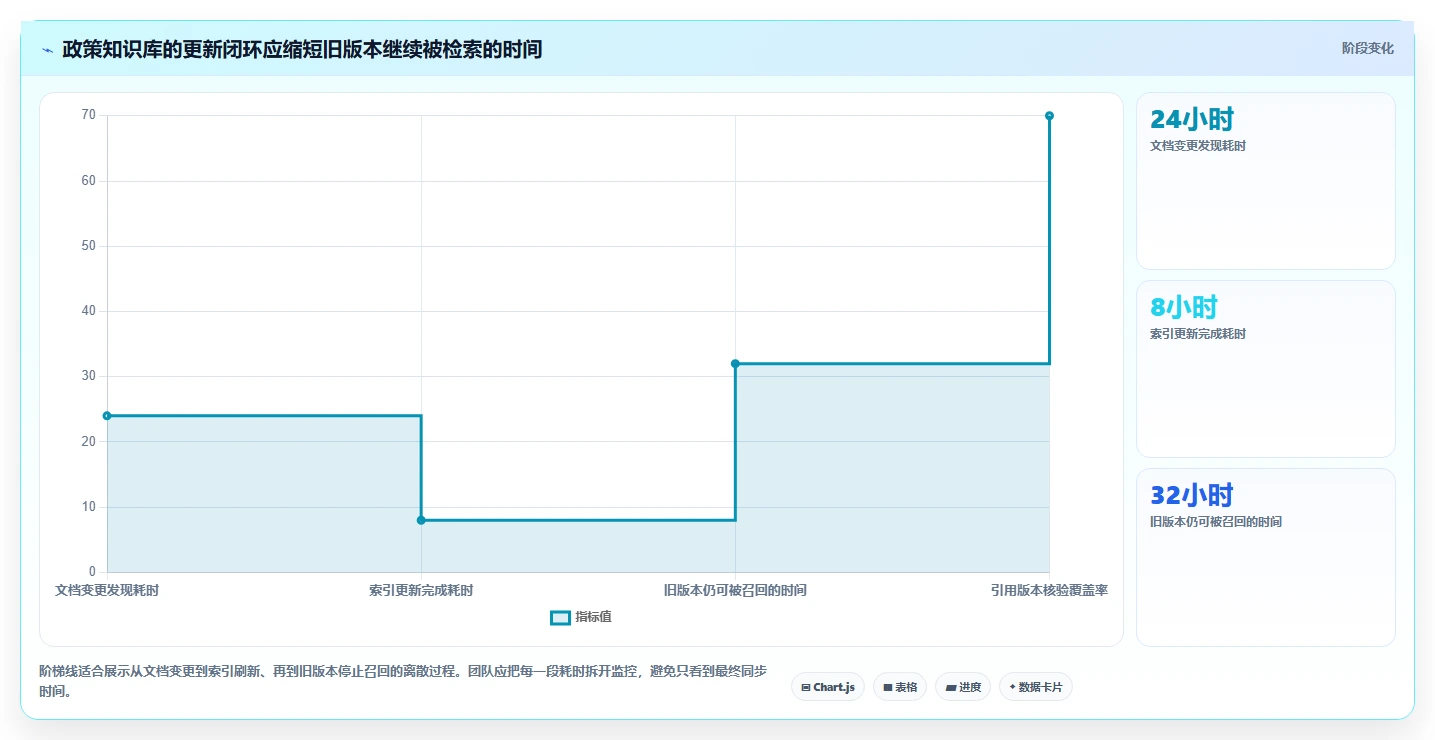
Task: Click the data point at 旧版本仍可被召回的时间
Action: click(735, 364)
